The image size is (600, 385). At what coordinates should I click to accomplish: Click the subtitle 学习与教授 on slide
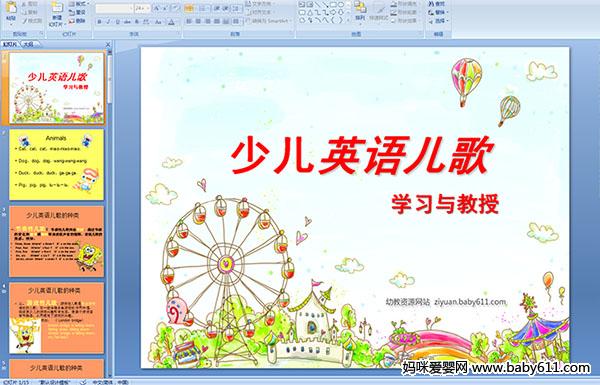coord(445,204)
